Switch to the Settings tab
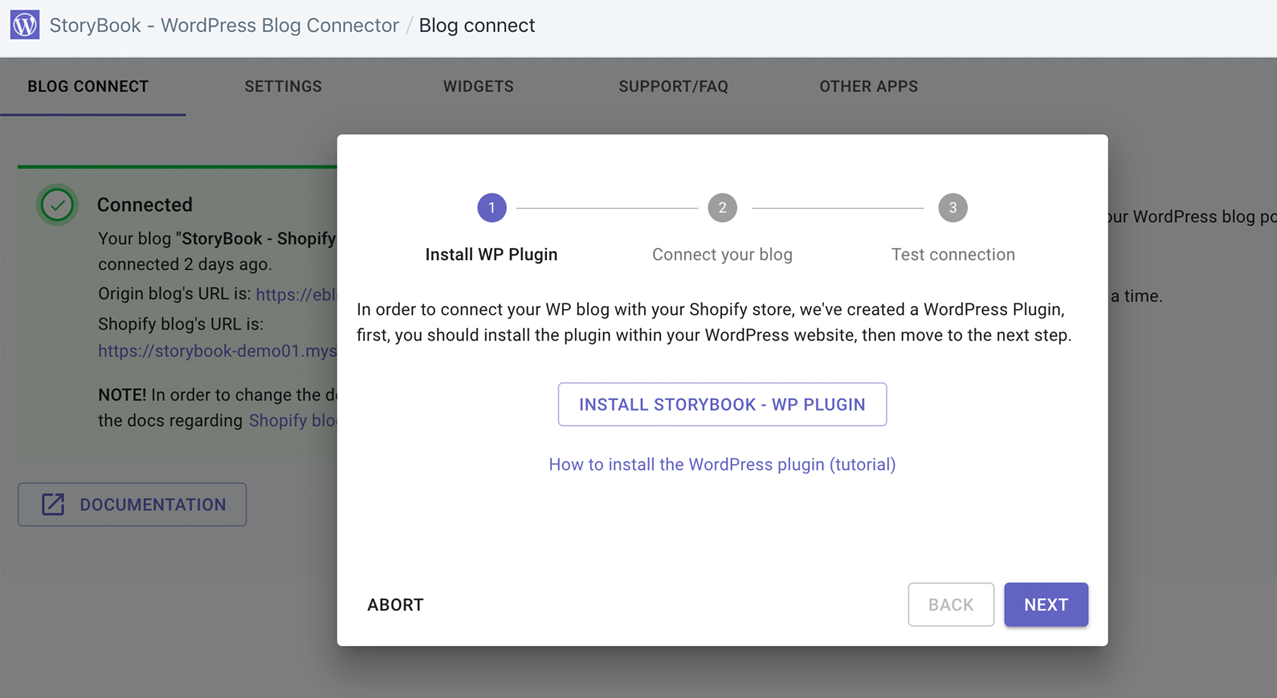 (x=283, y=87)
